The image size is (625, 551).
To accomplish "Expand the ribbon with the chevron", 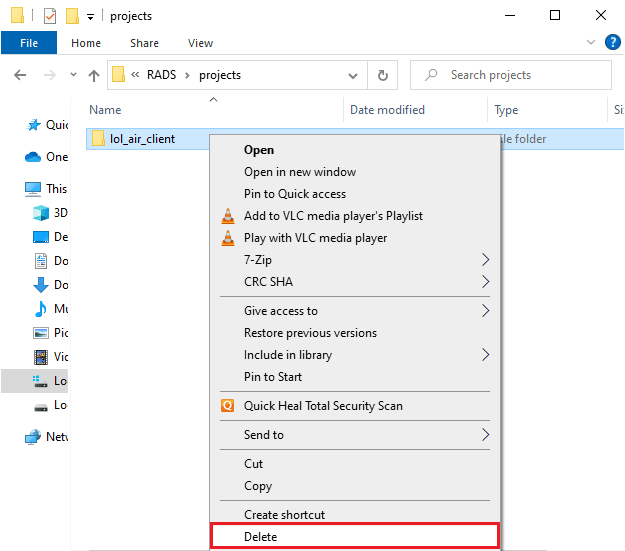I will 591,42.
